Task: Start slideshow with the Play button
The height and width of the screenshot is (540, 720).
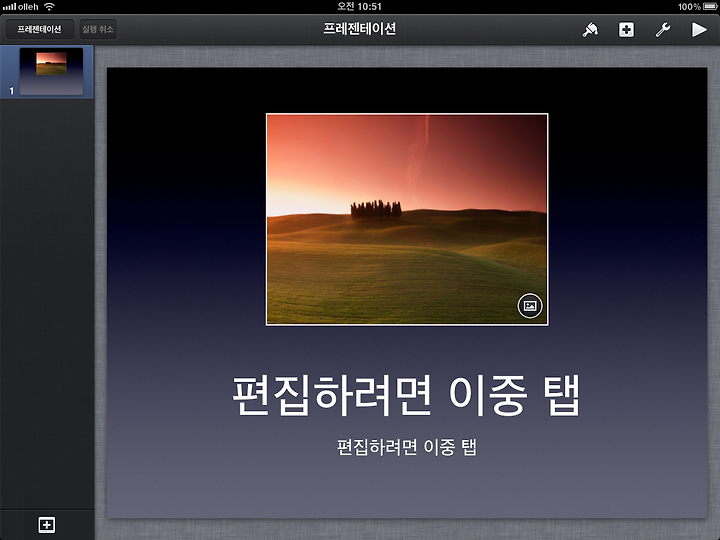Action: (699, 30)
